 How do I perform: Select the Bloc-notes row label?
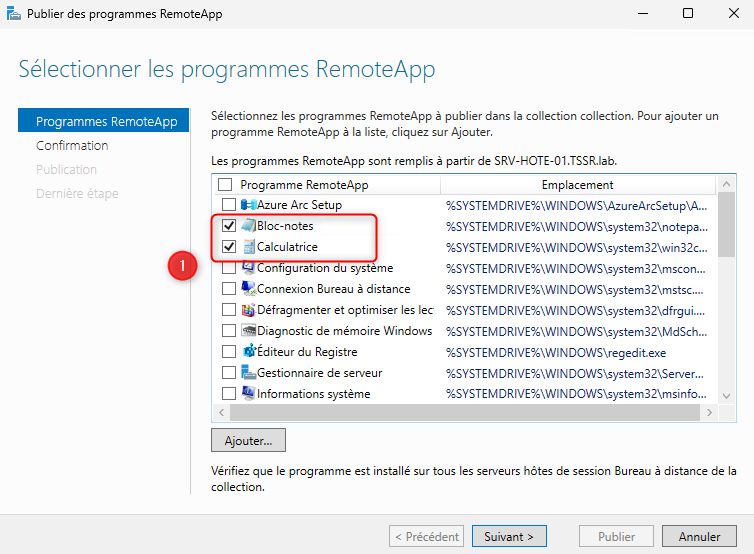point(285,226)
